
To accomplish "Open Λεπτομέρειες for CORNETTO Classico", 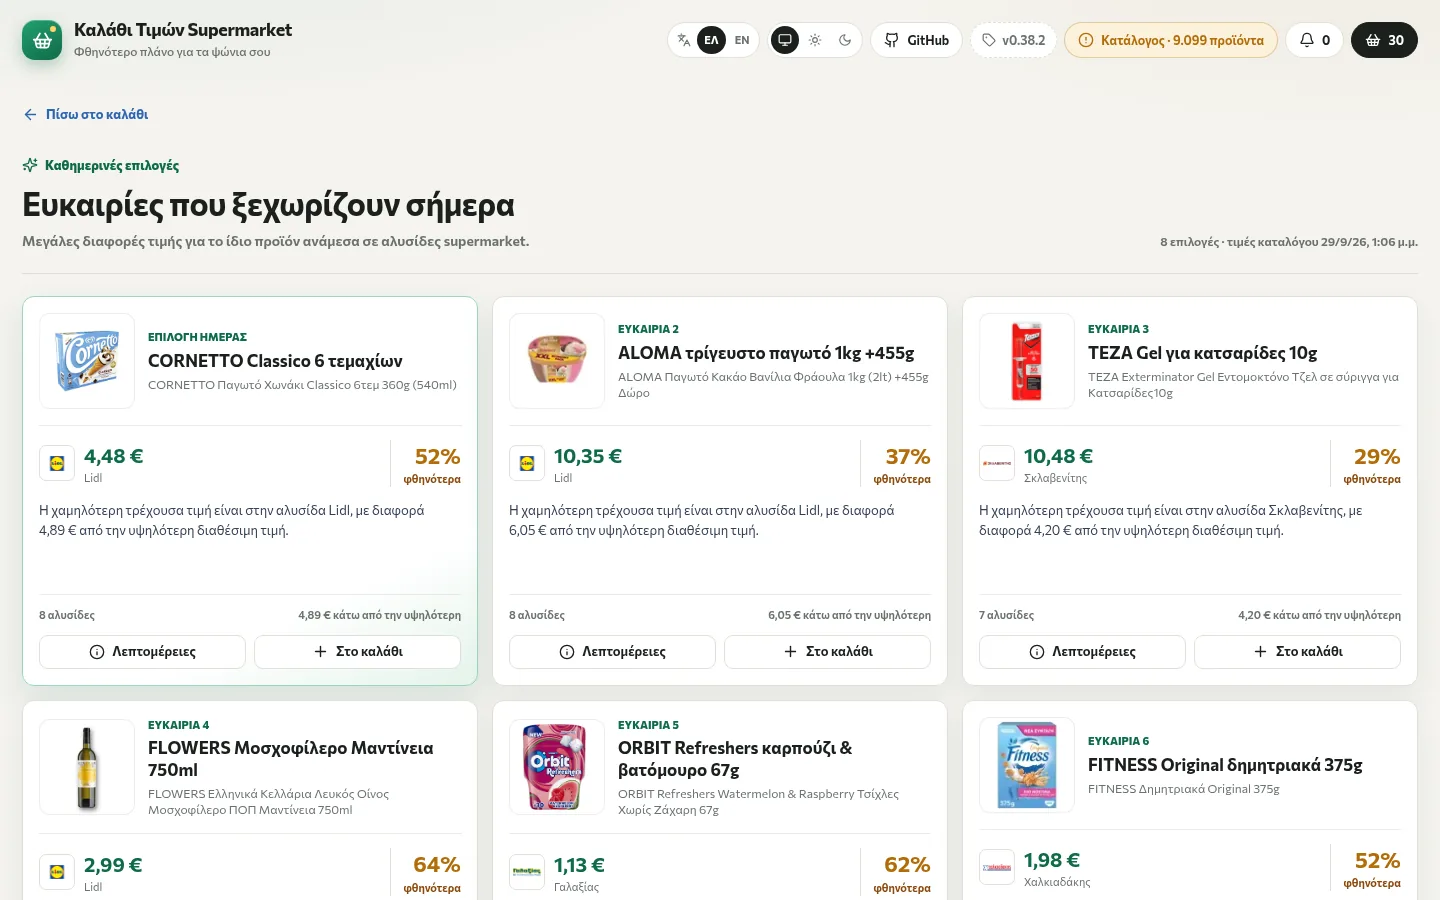I will [142, 651].
